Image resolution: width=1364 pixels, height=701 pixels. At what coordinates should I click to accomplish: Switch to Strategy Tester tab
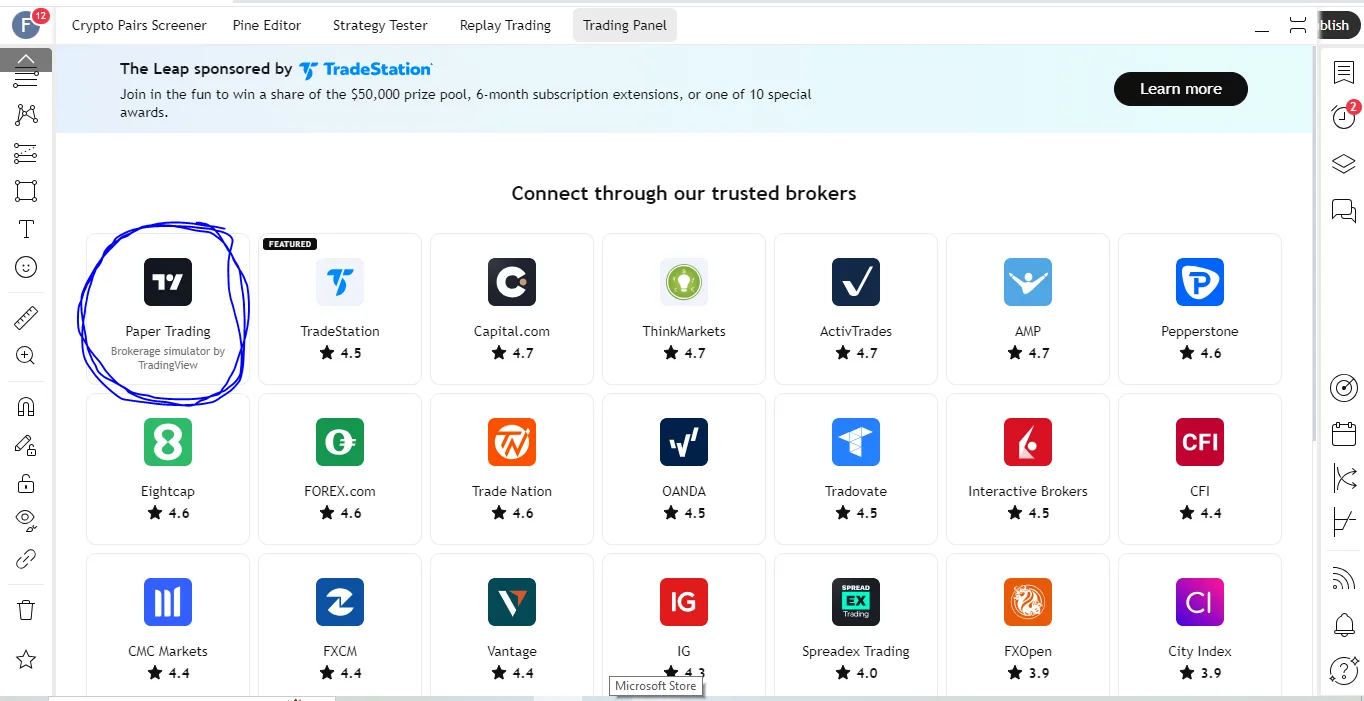point(380,25)
